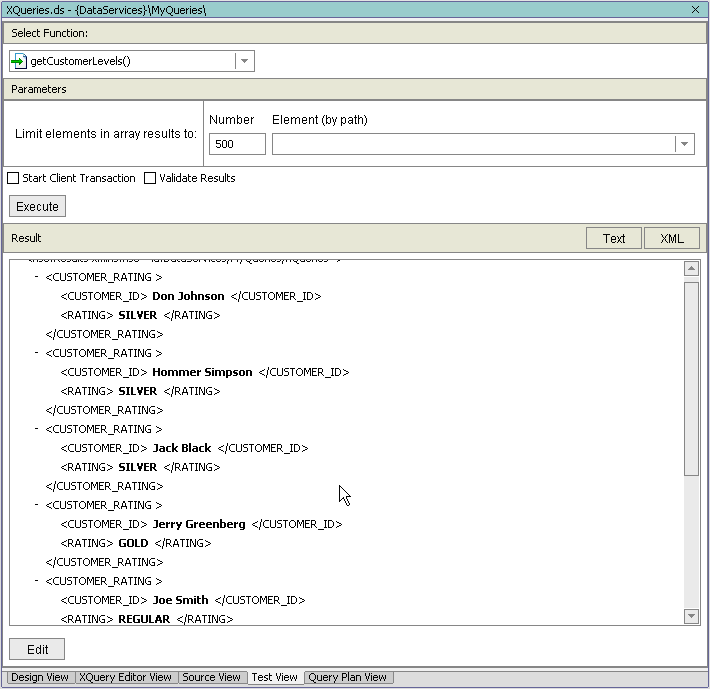
Task: Toggle the Validate Results checkbox
Action: (x=150, y=178)
